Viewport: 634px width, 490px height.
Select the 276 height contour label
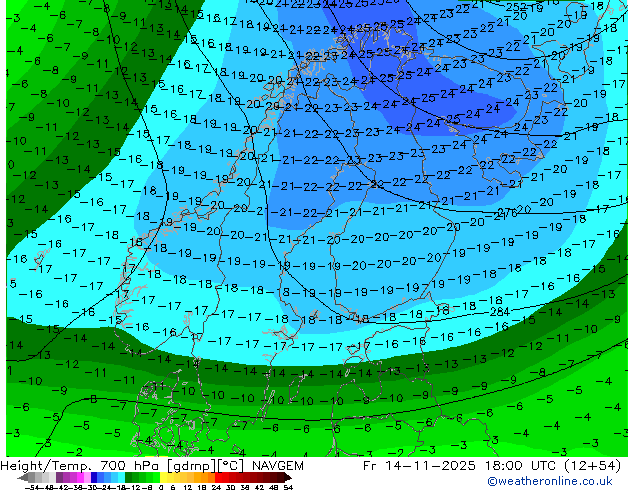(x=507, y=212)
